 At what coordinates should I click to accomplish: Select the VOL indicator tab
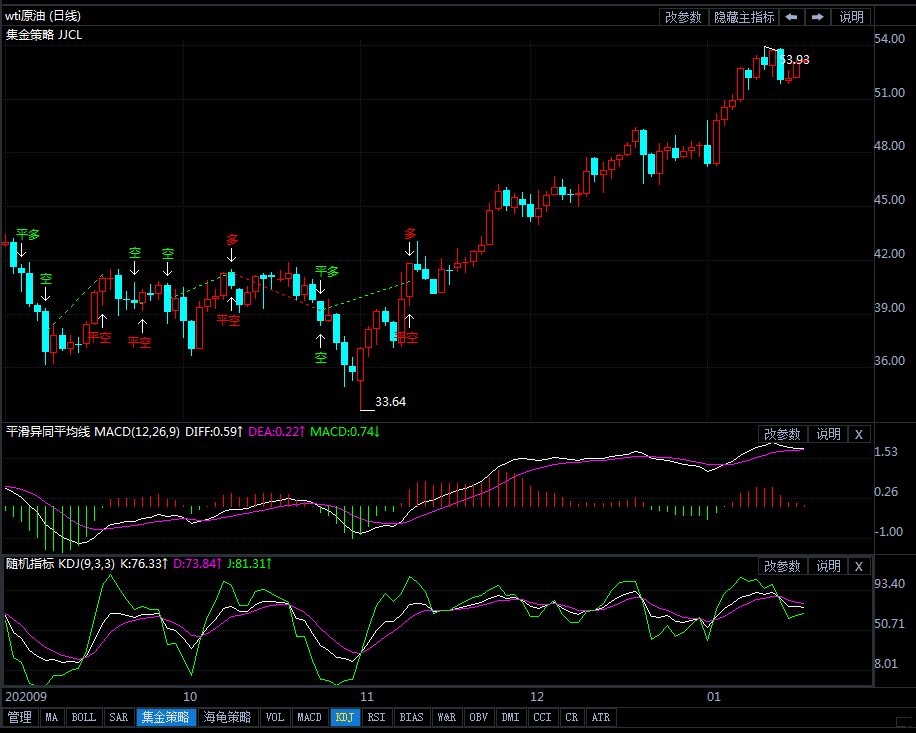(x=275, y=717)
